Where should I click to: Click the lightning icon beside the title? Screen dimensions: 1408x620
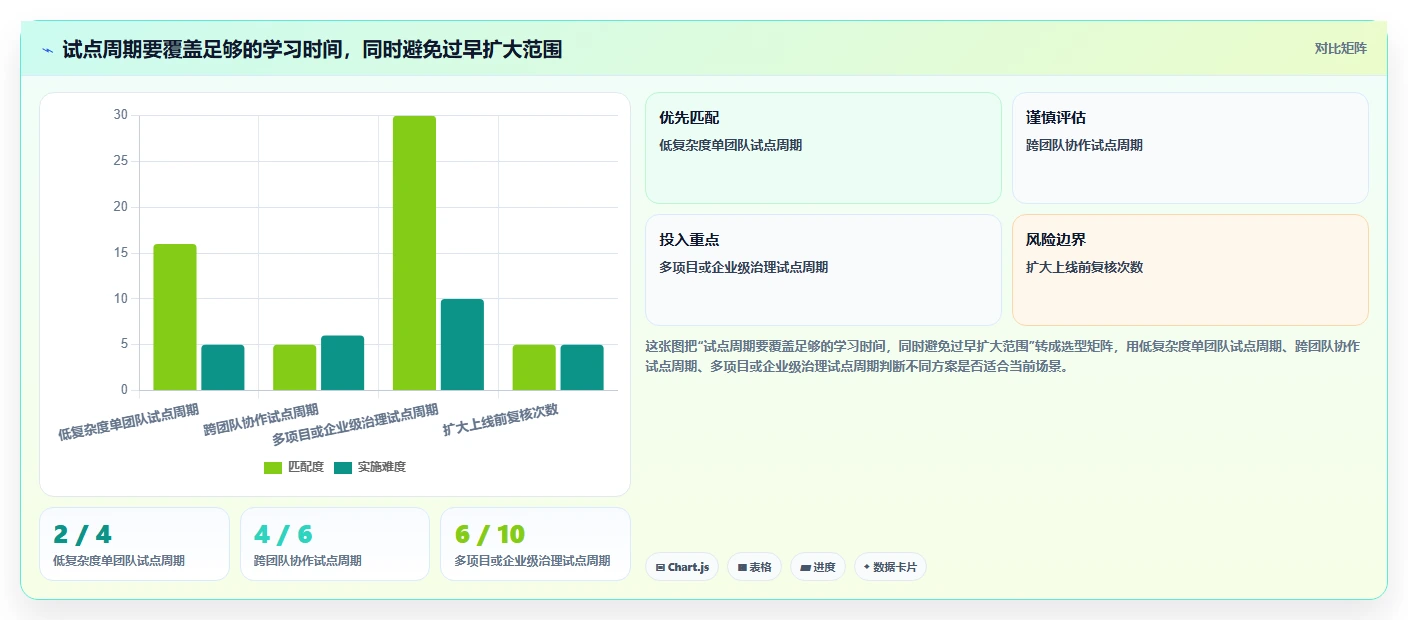pos(48,50)
